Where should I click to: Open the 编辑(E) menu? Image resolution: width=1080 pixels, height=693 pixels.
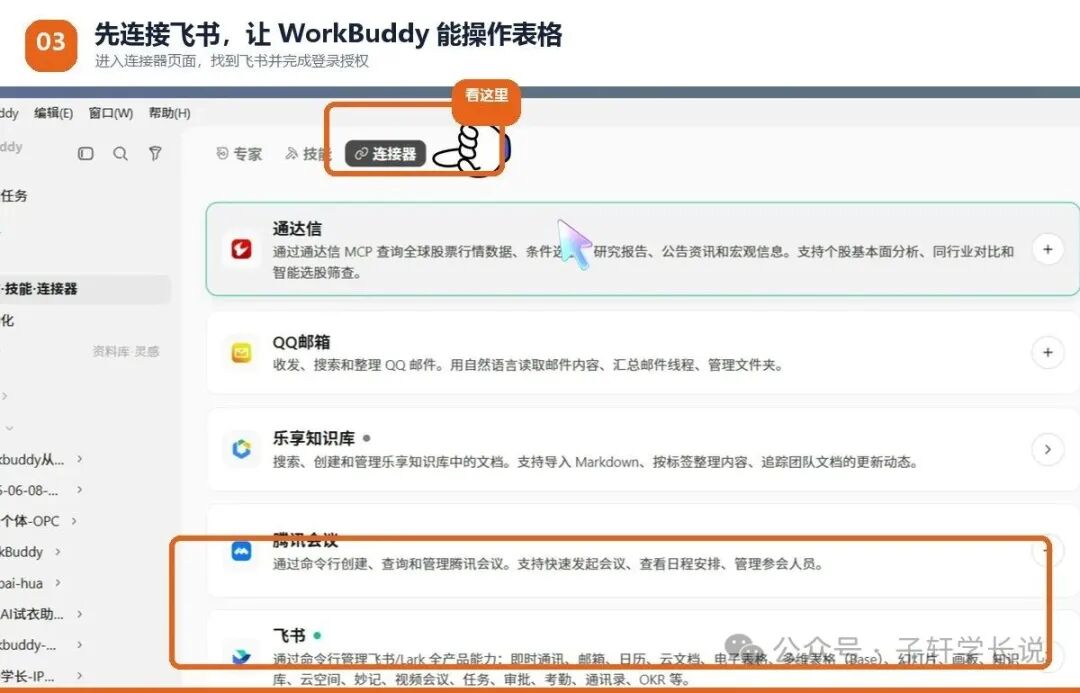click(54, 113)
